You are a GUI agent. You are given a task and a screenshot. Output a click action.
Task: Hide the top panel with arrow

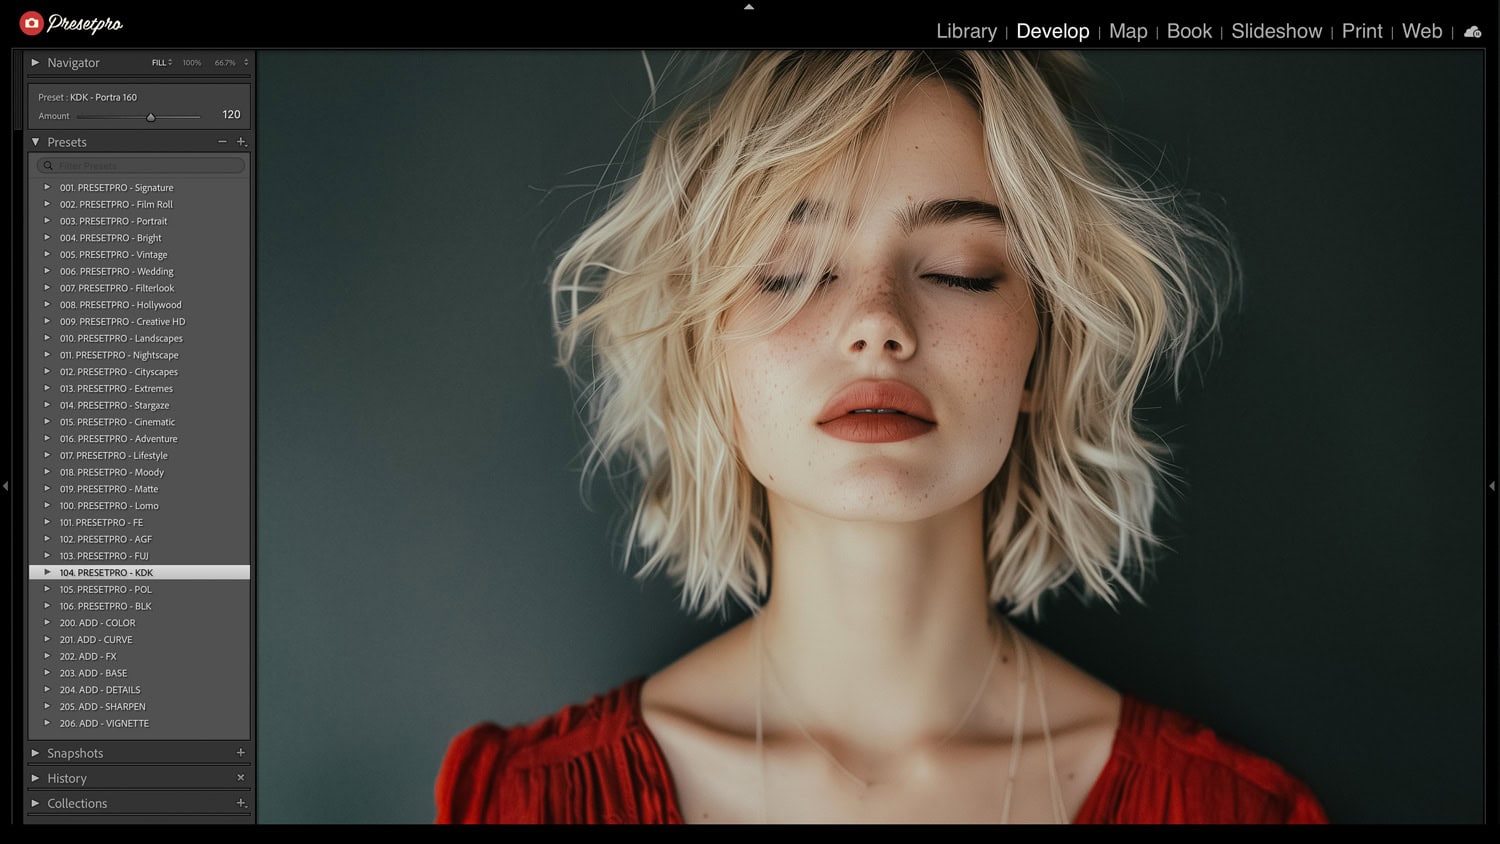[x=749, y=6]
